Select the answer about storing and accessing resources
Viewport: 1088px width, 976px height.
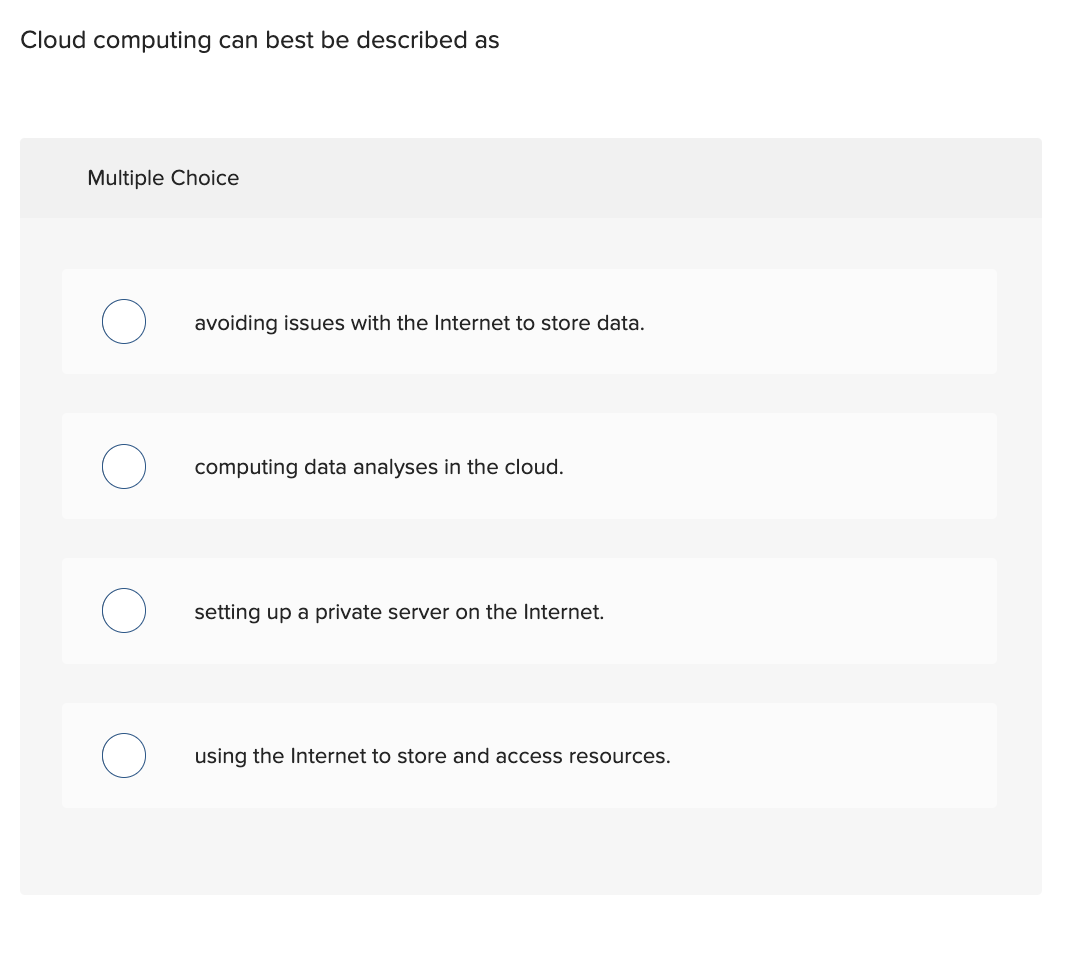point(432,756)
